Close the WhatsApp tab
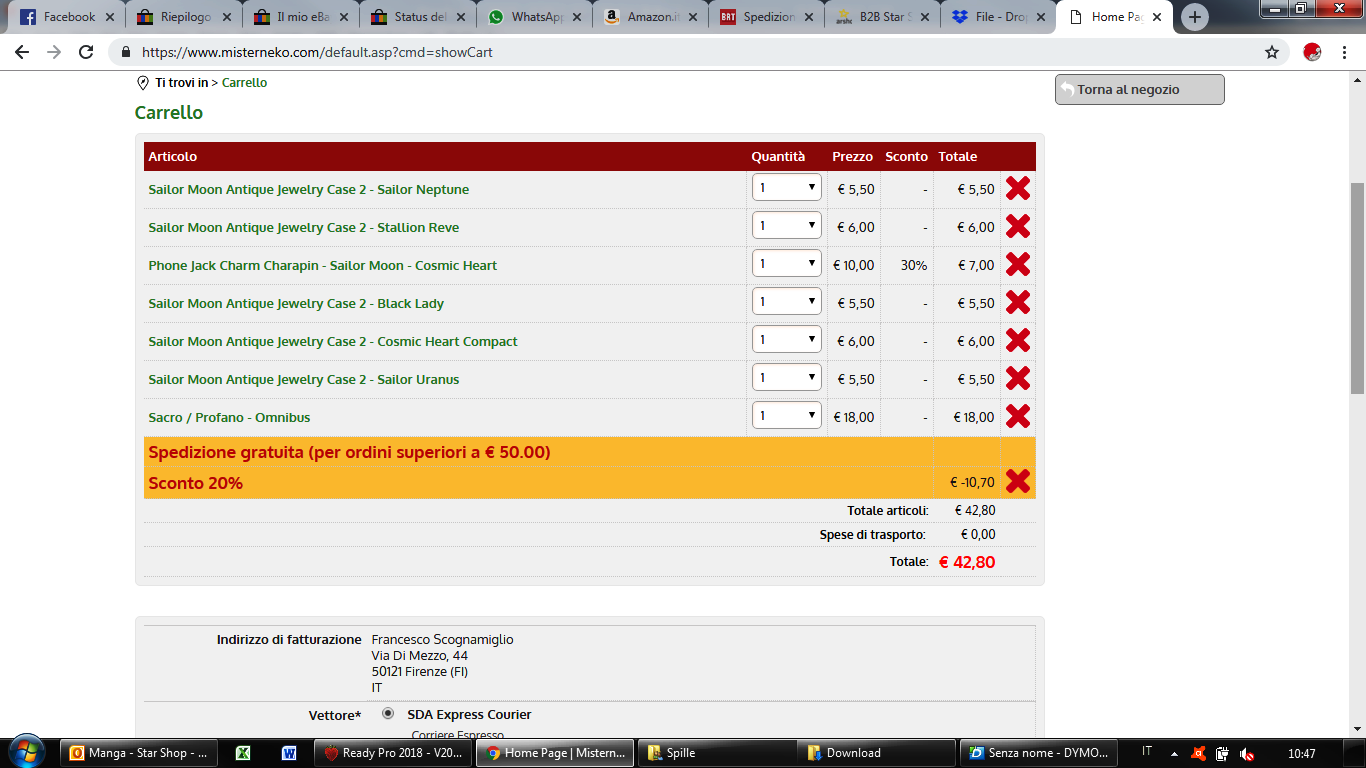This screenshot has width=1366, height=768. (578, 17)
